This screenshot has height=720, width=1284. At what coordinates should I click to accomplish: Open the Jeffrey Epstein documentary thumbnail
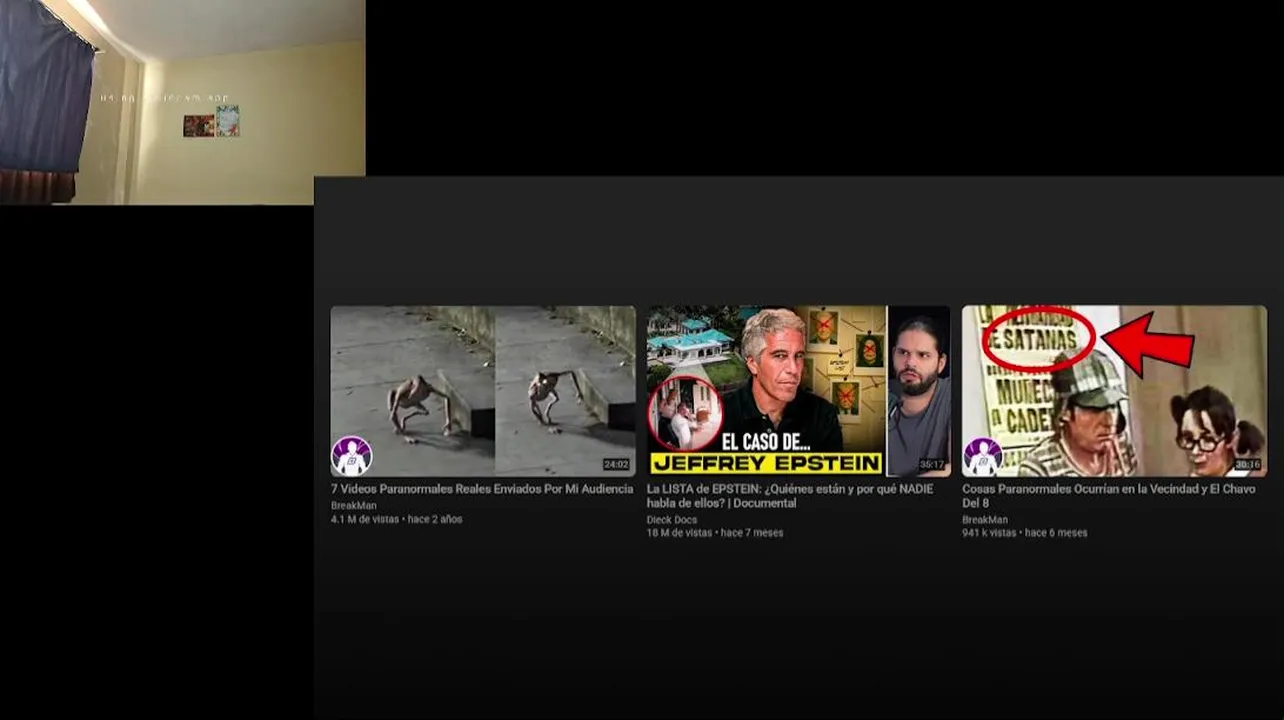coord(798,391)
